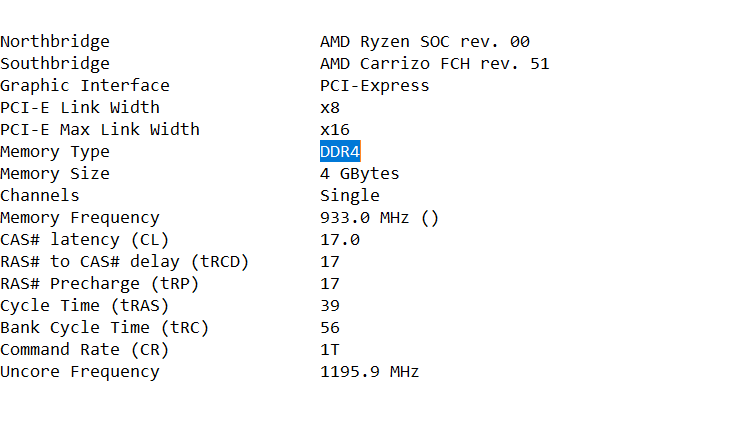Image resolution: width=747 pixels, height=431 pixels.
Task: Click the Memory Size label
Action: point(55,174)
